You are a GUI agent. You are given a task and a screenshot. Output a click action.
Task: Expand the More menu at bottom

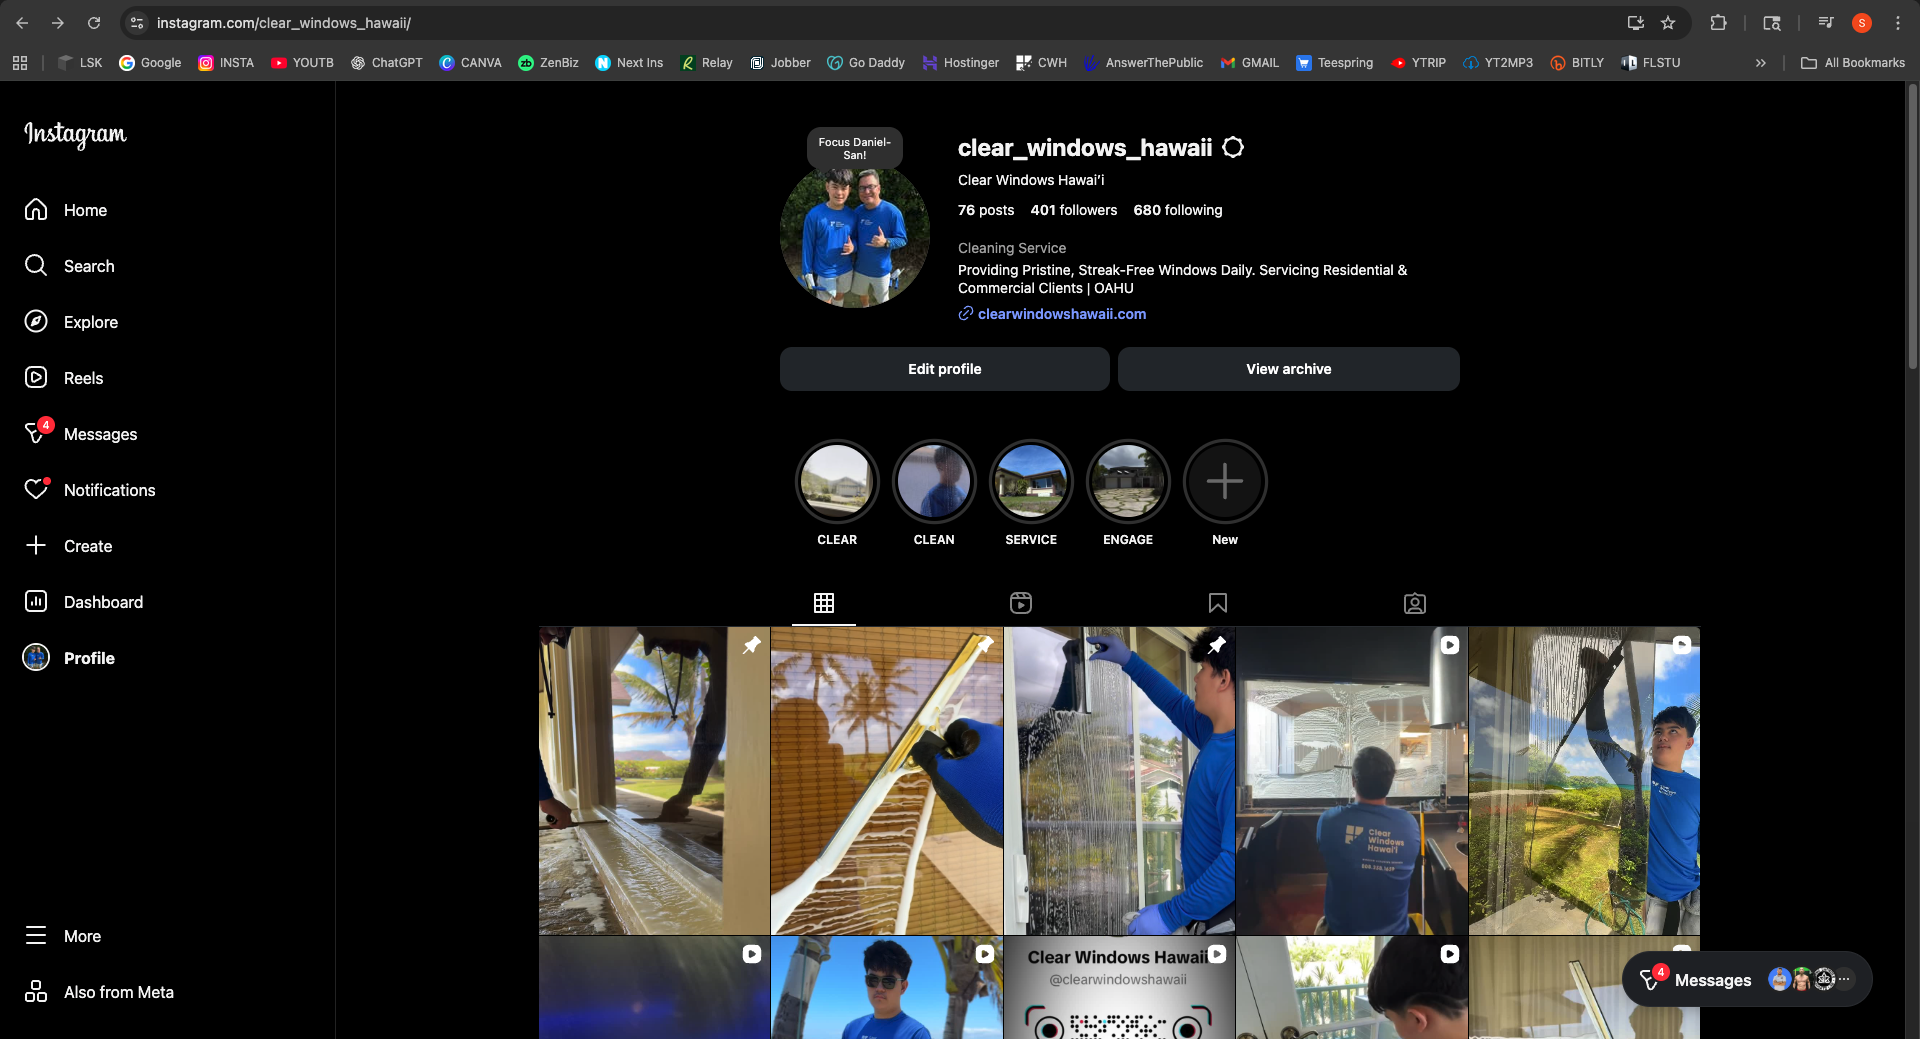click(x=36, y=936)
